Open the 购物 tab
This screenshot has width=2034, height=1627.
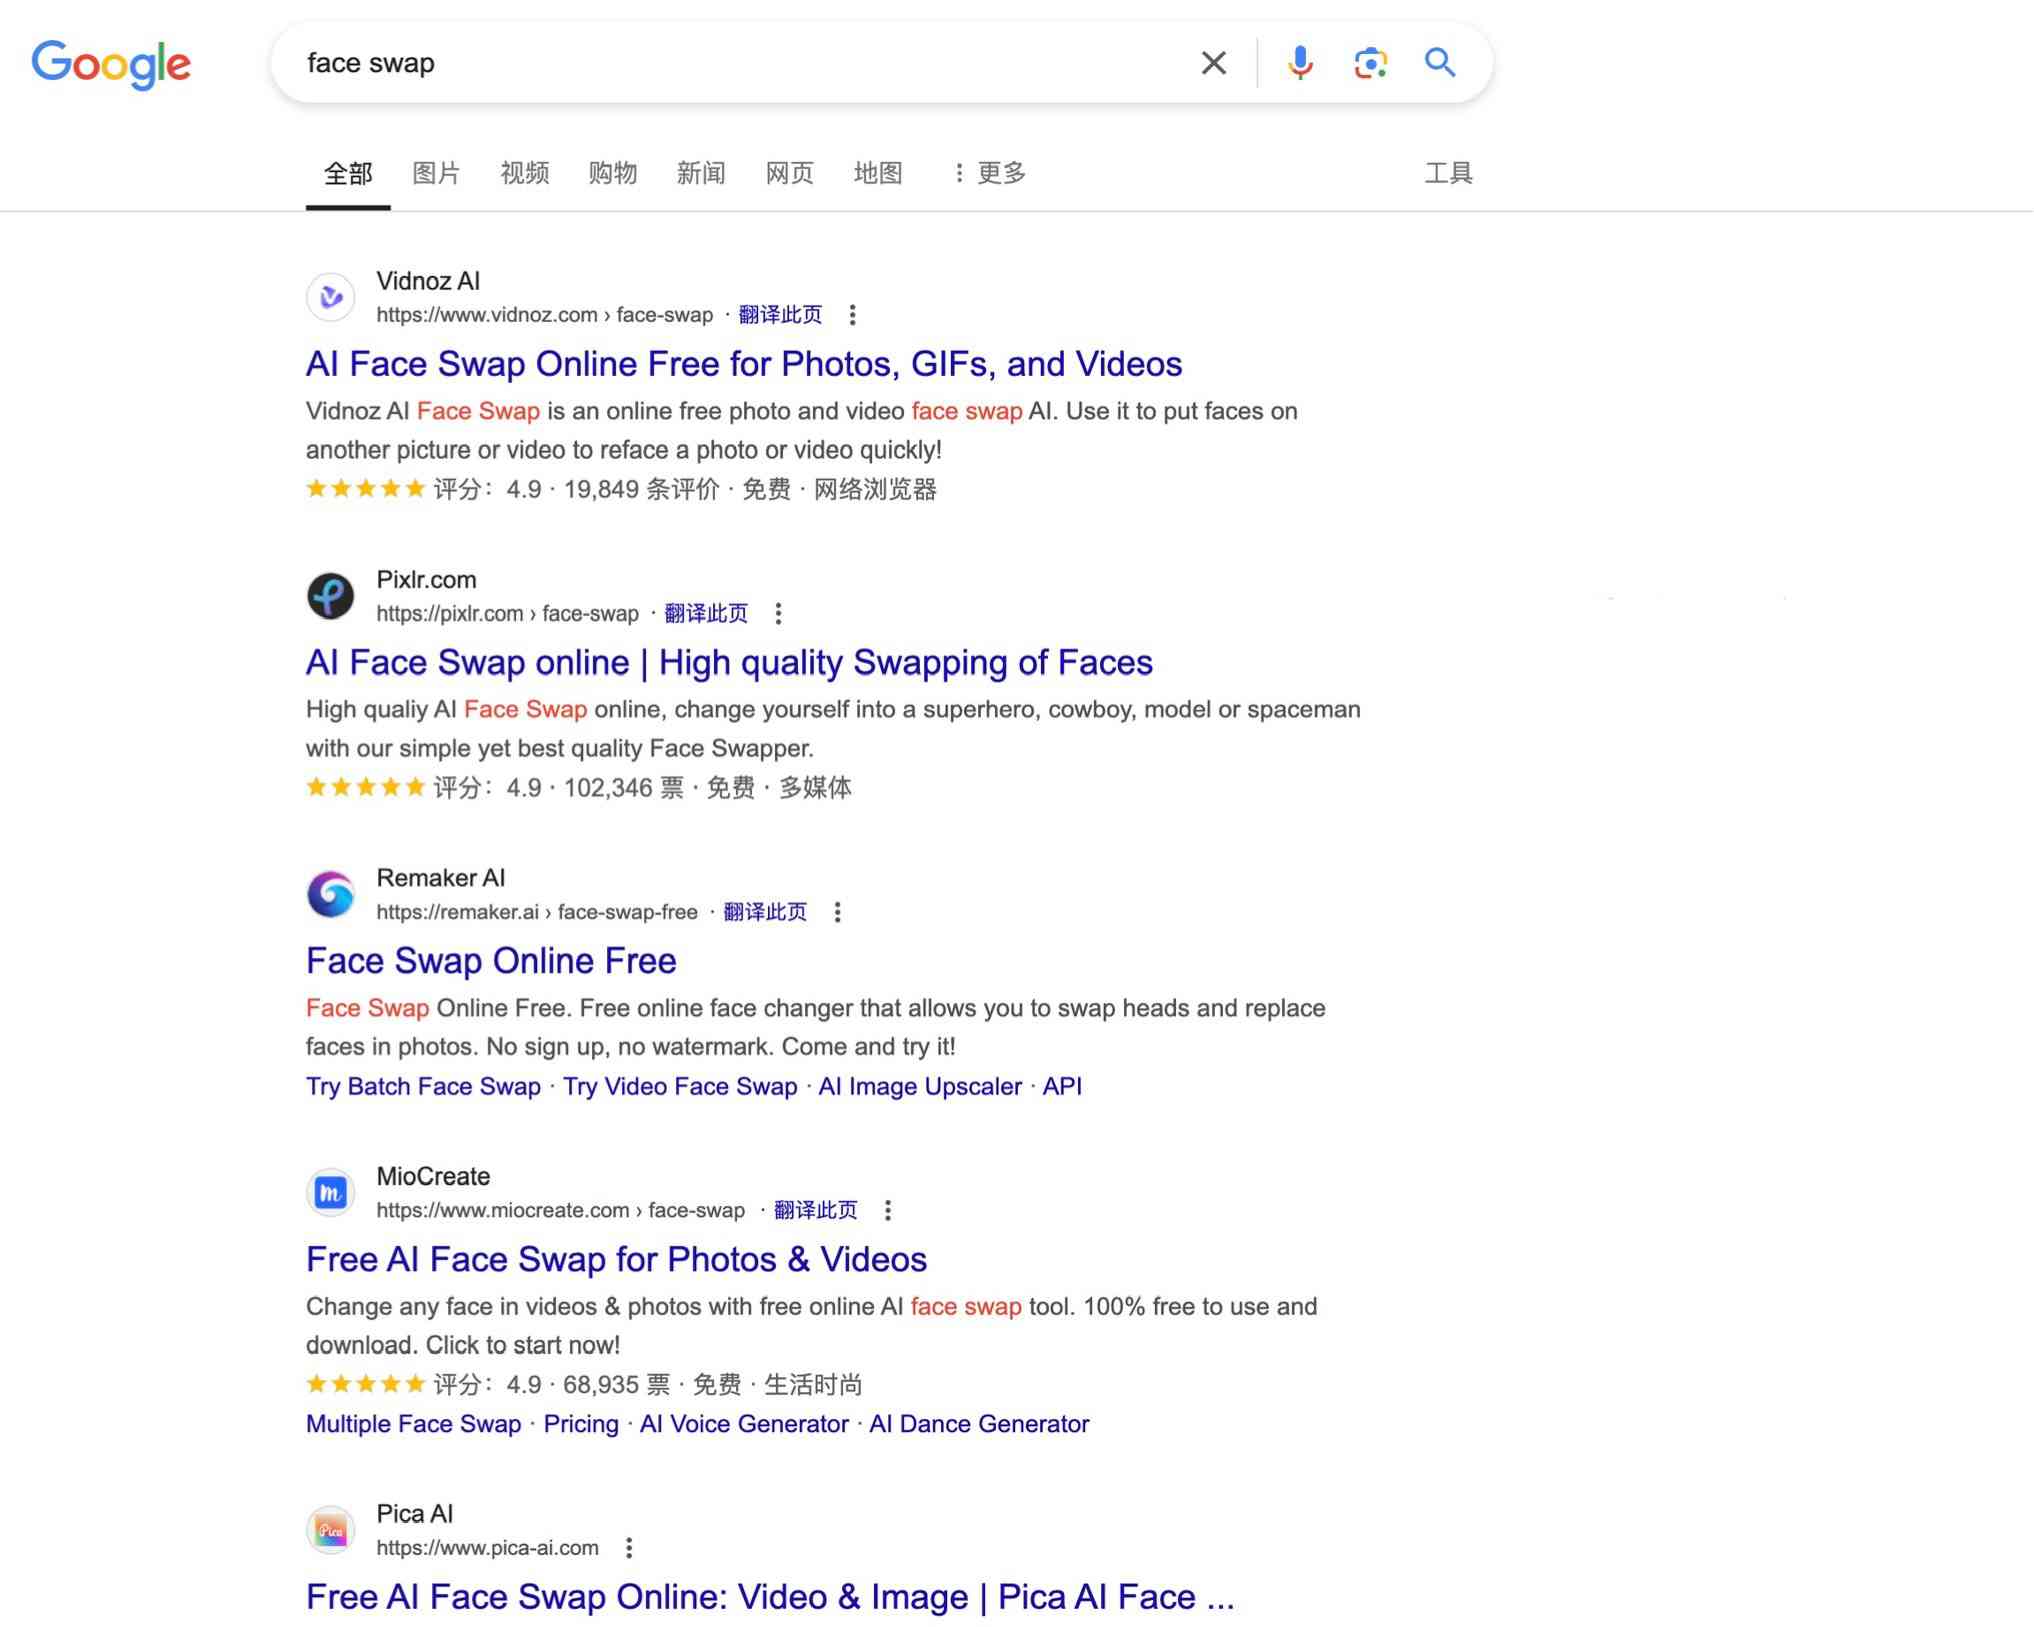coord(612,173)
